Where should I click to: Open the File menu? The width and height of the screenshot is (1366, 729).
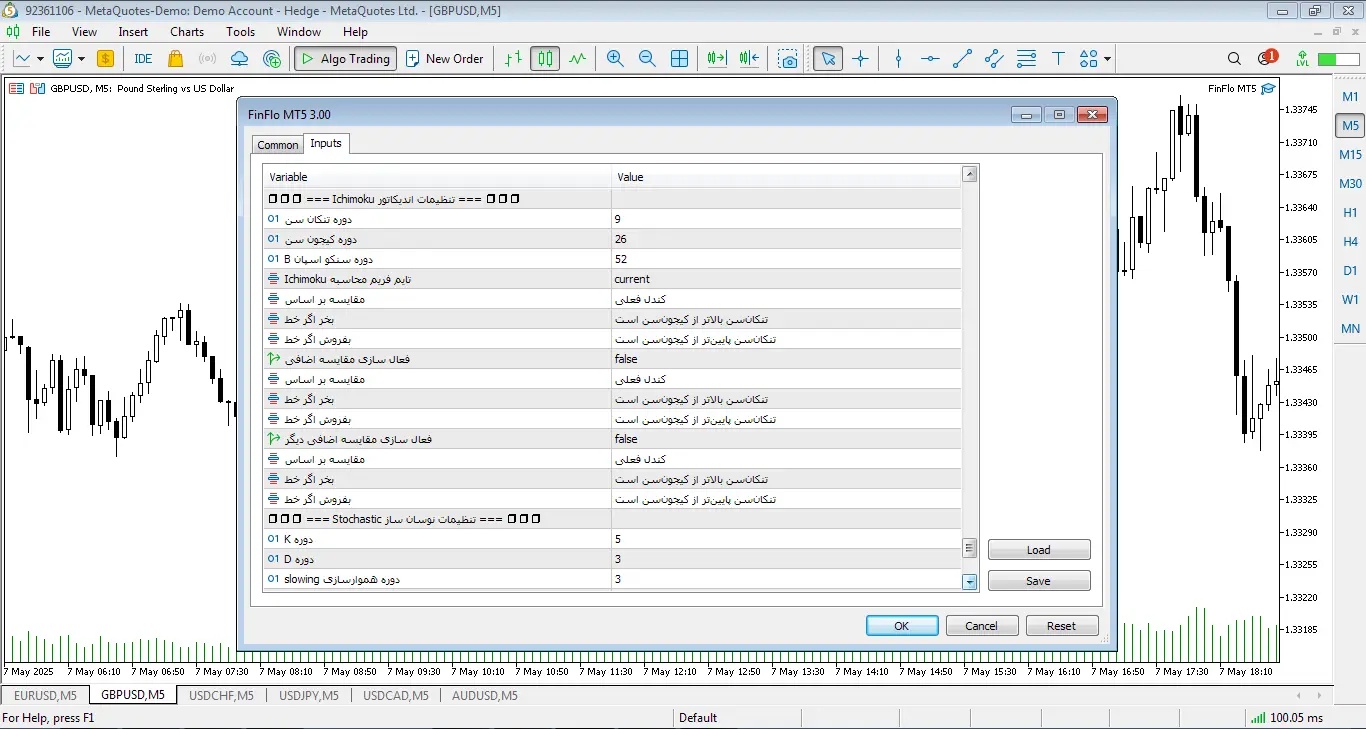(41, 32)
